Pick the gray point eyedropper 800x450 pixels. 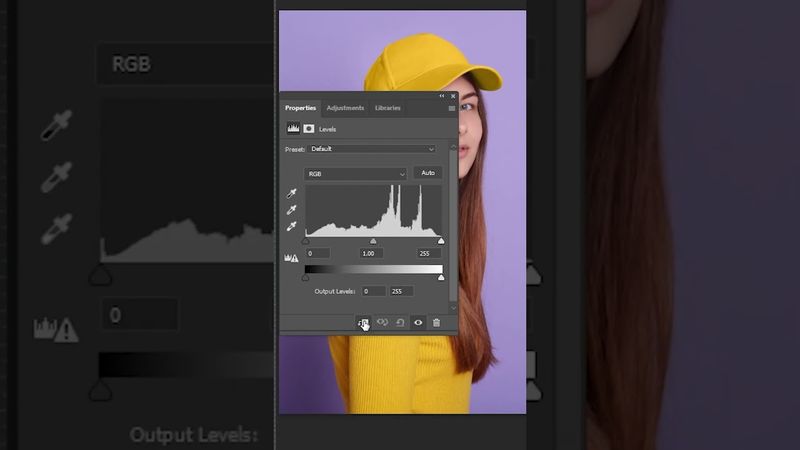291,210
